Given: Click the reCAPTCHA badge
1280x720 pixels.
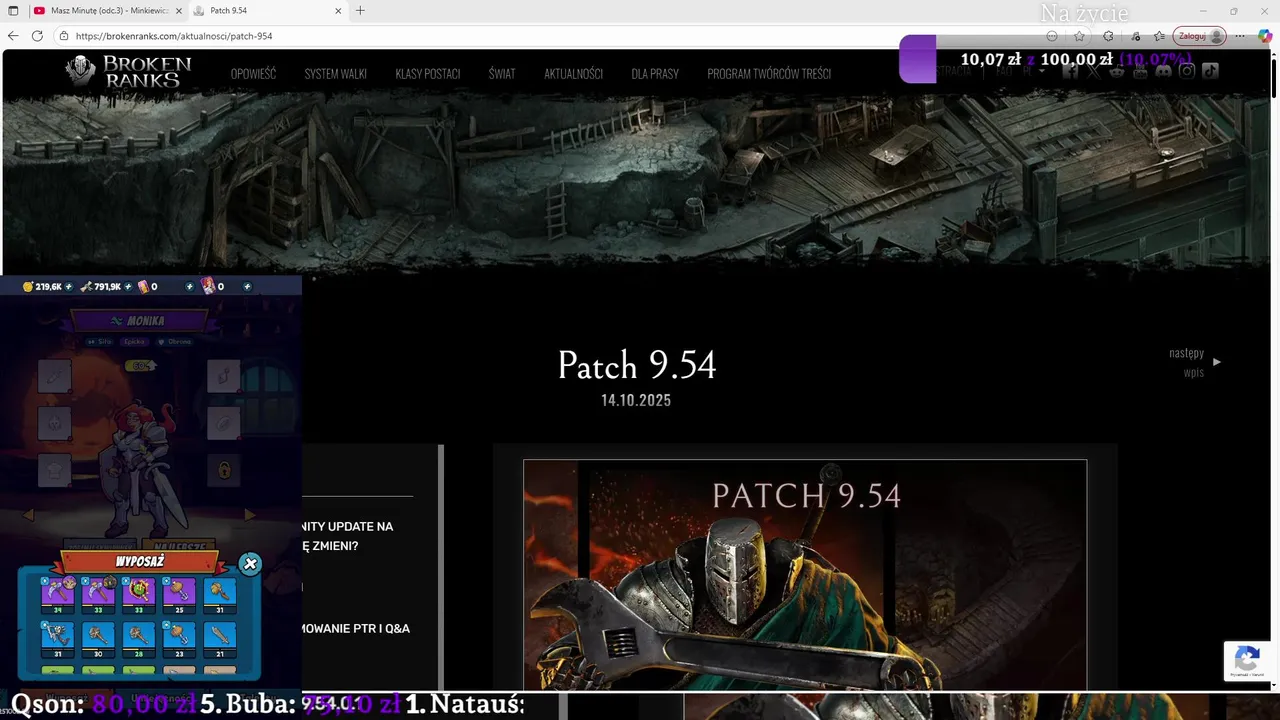Looking at the screenshot, I should click(1247, 662).
